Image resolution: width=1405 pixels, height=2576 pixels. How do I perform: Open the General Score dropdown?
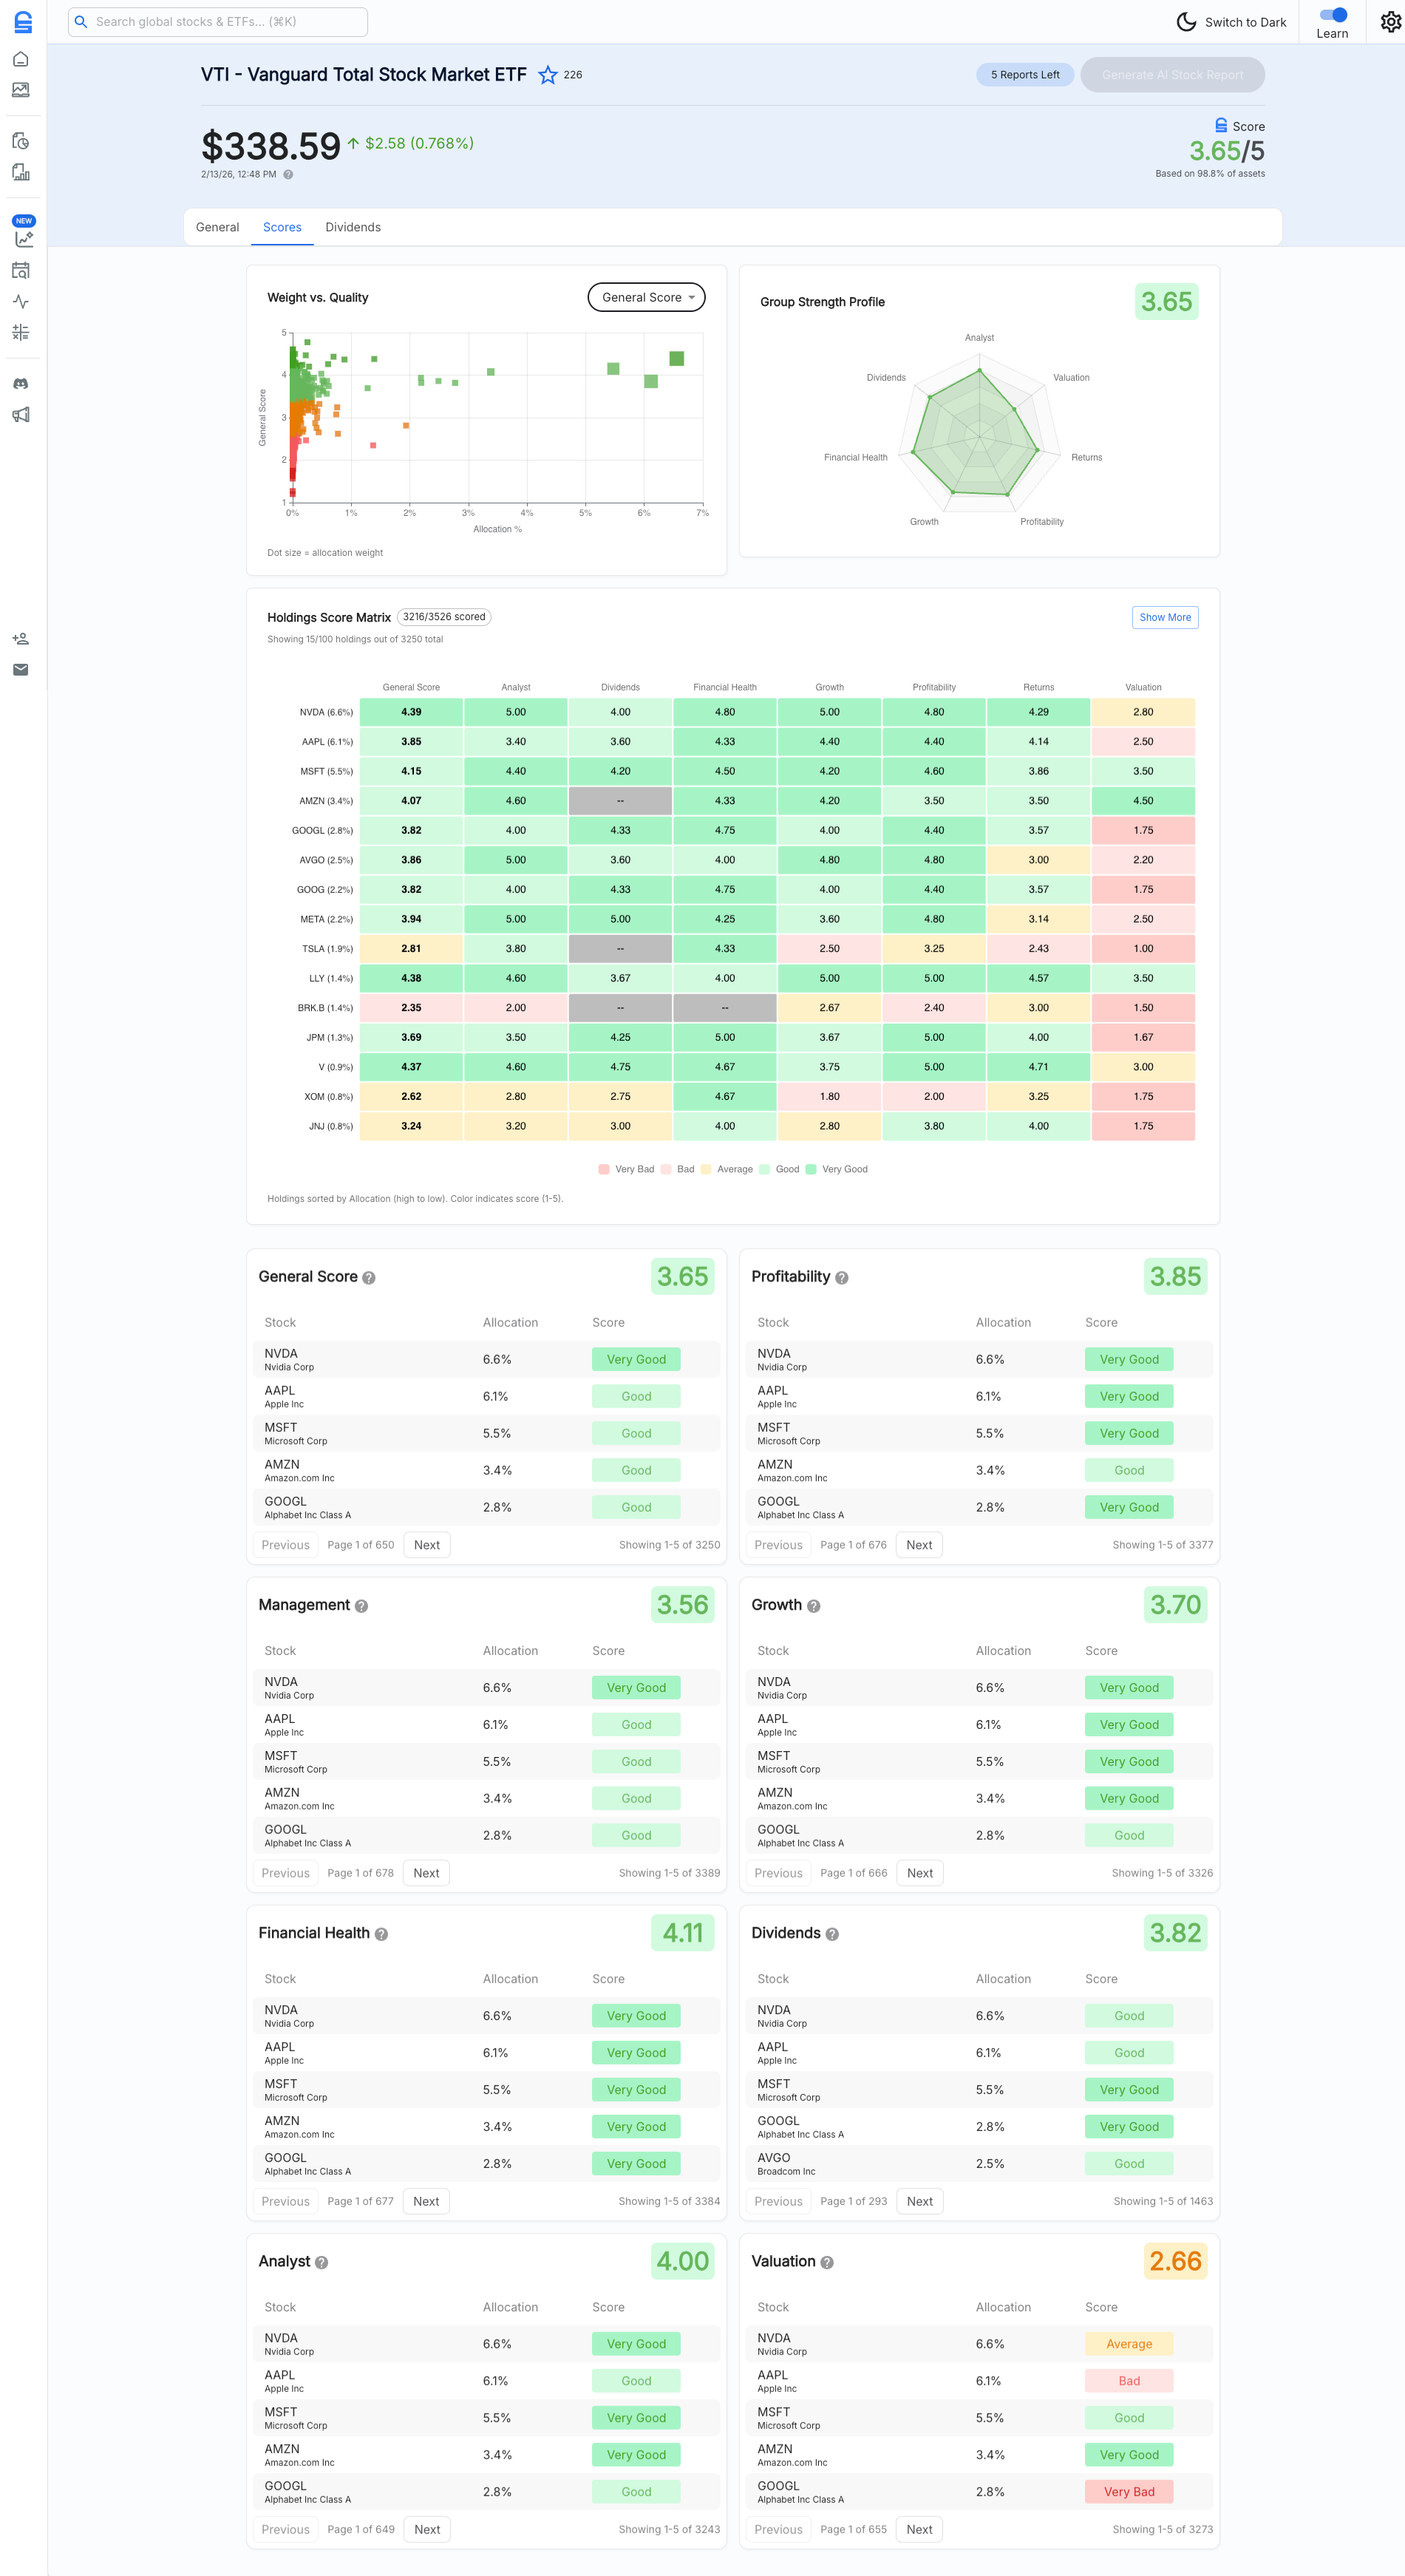click(646, 298)
